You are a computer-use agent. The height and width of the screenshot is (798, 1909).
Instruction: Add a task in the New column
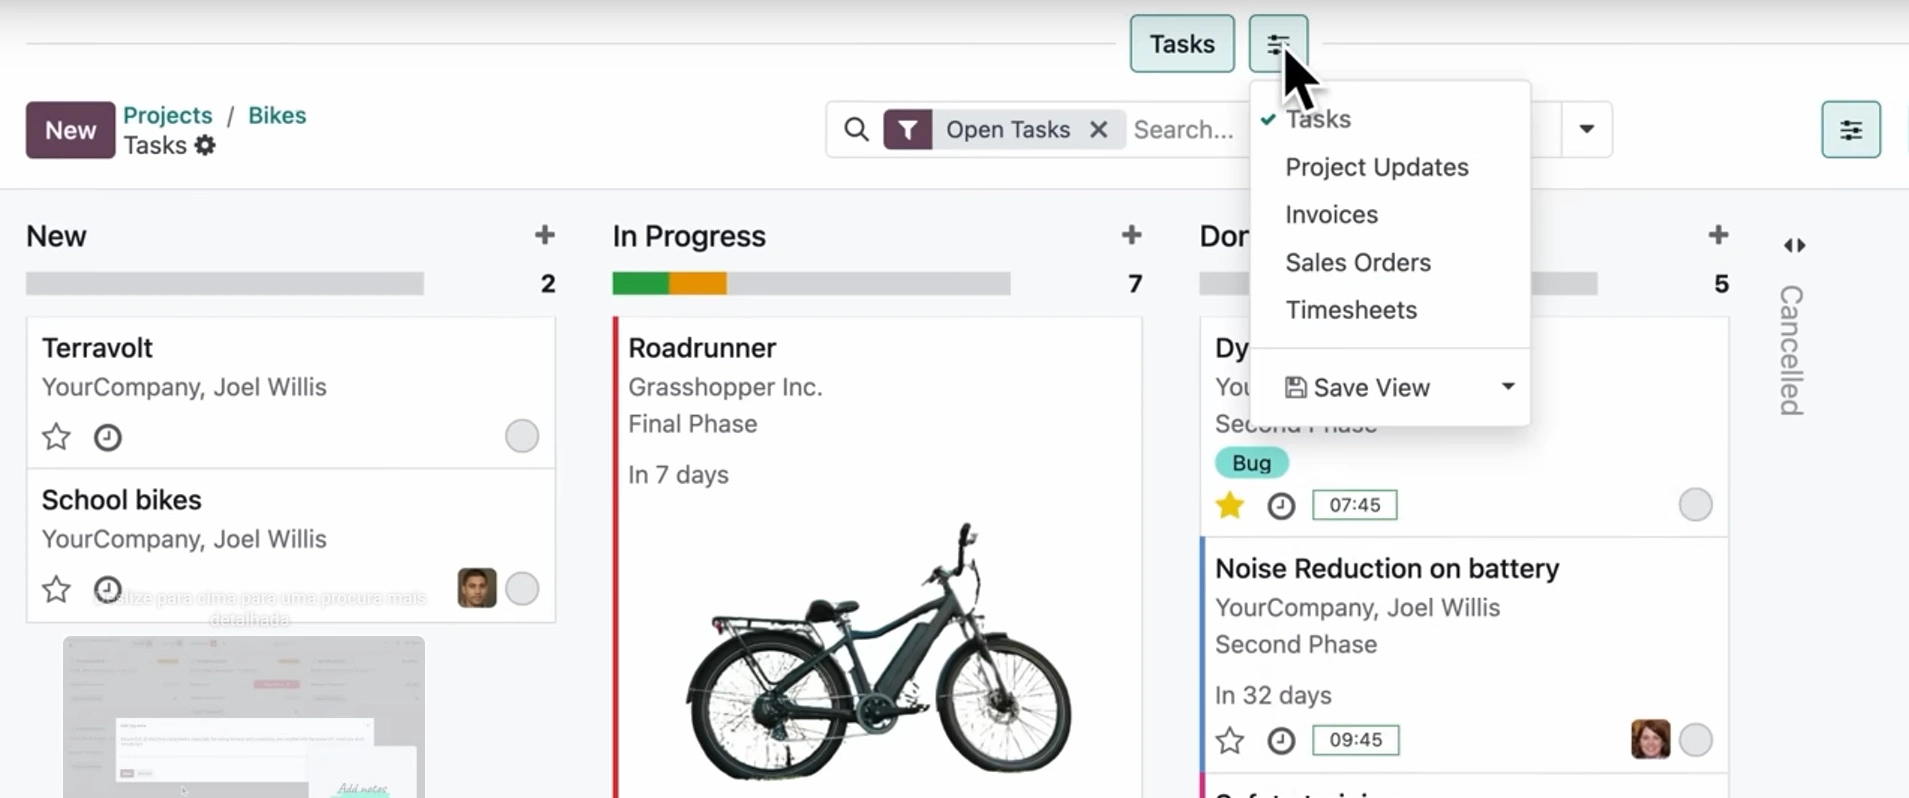click(x=544, y=235)
